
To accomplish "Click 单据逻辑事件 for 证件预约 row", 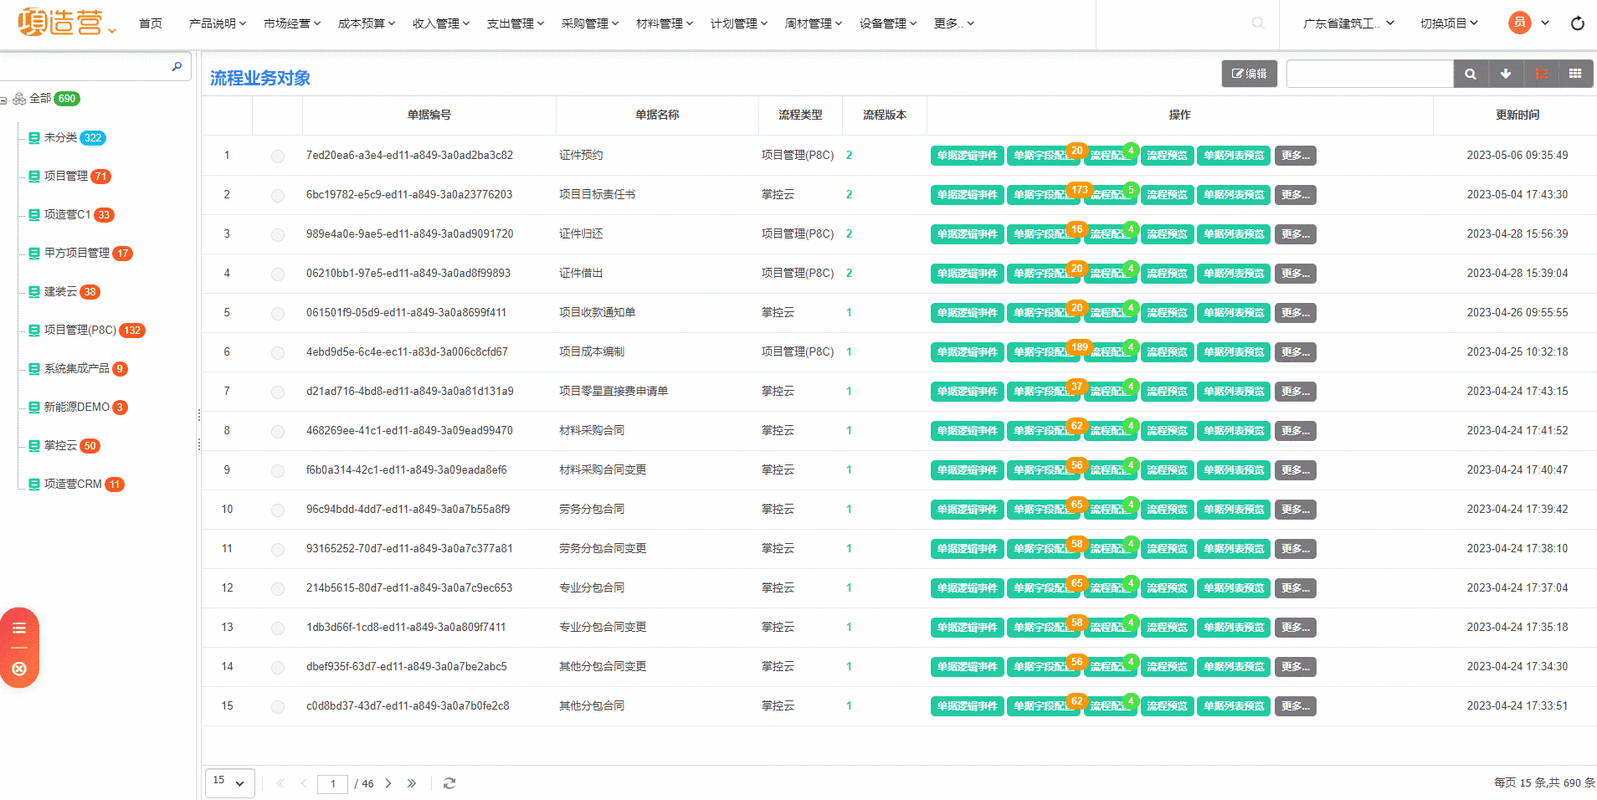I will 967,156.
